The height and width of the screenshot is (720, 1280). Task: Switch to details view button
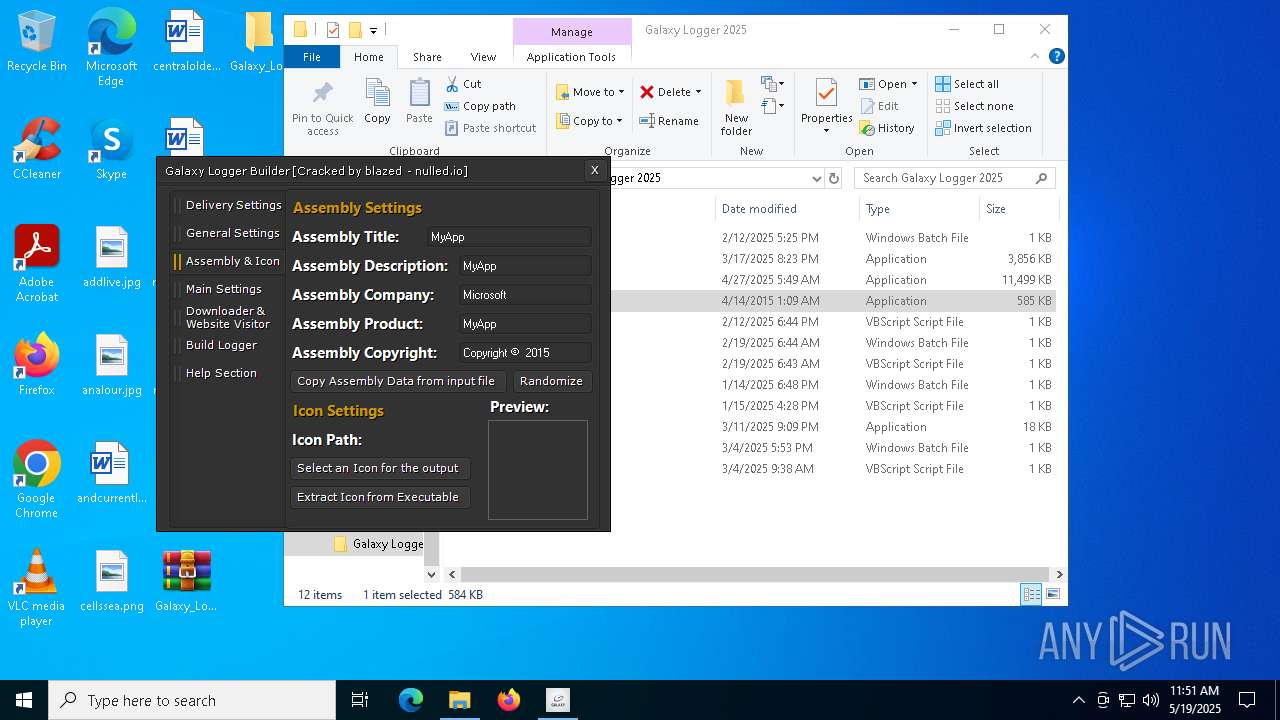pyautogui.click(x=1031, y=595)
